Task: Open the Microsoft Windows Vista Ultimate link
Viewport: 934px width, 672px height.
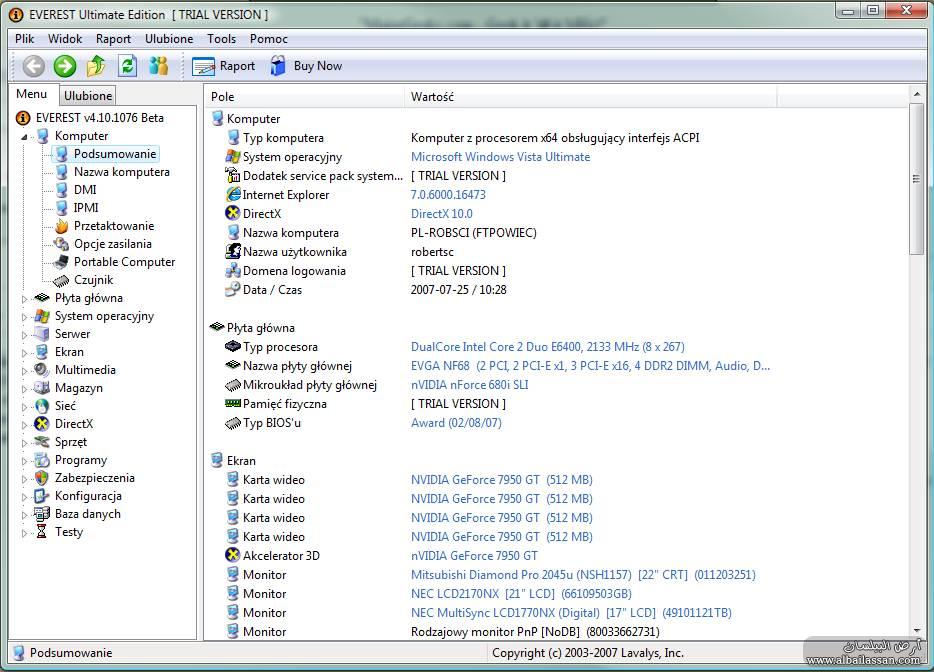Action: point(500,157)
